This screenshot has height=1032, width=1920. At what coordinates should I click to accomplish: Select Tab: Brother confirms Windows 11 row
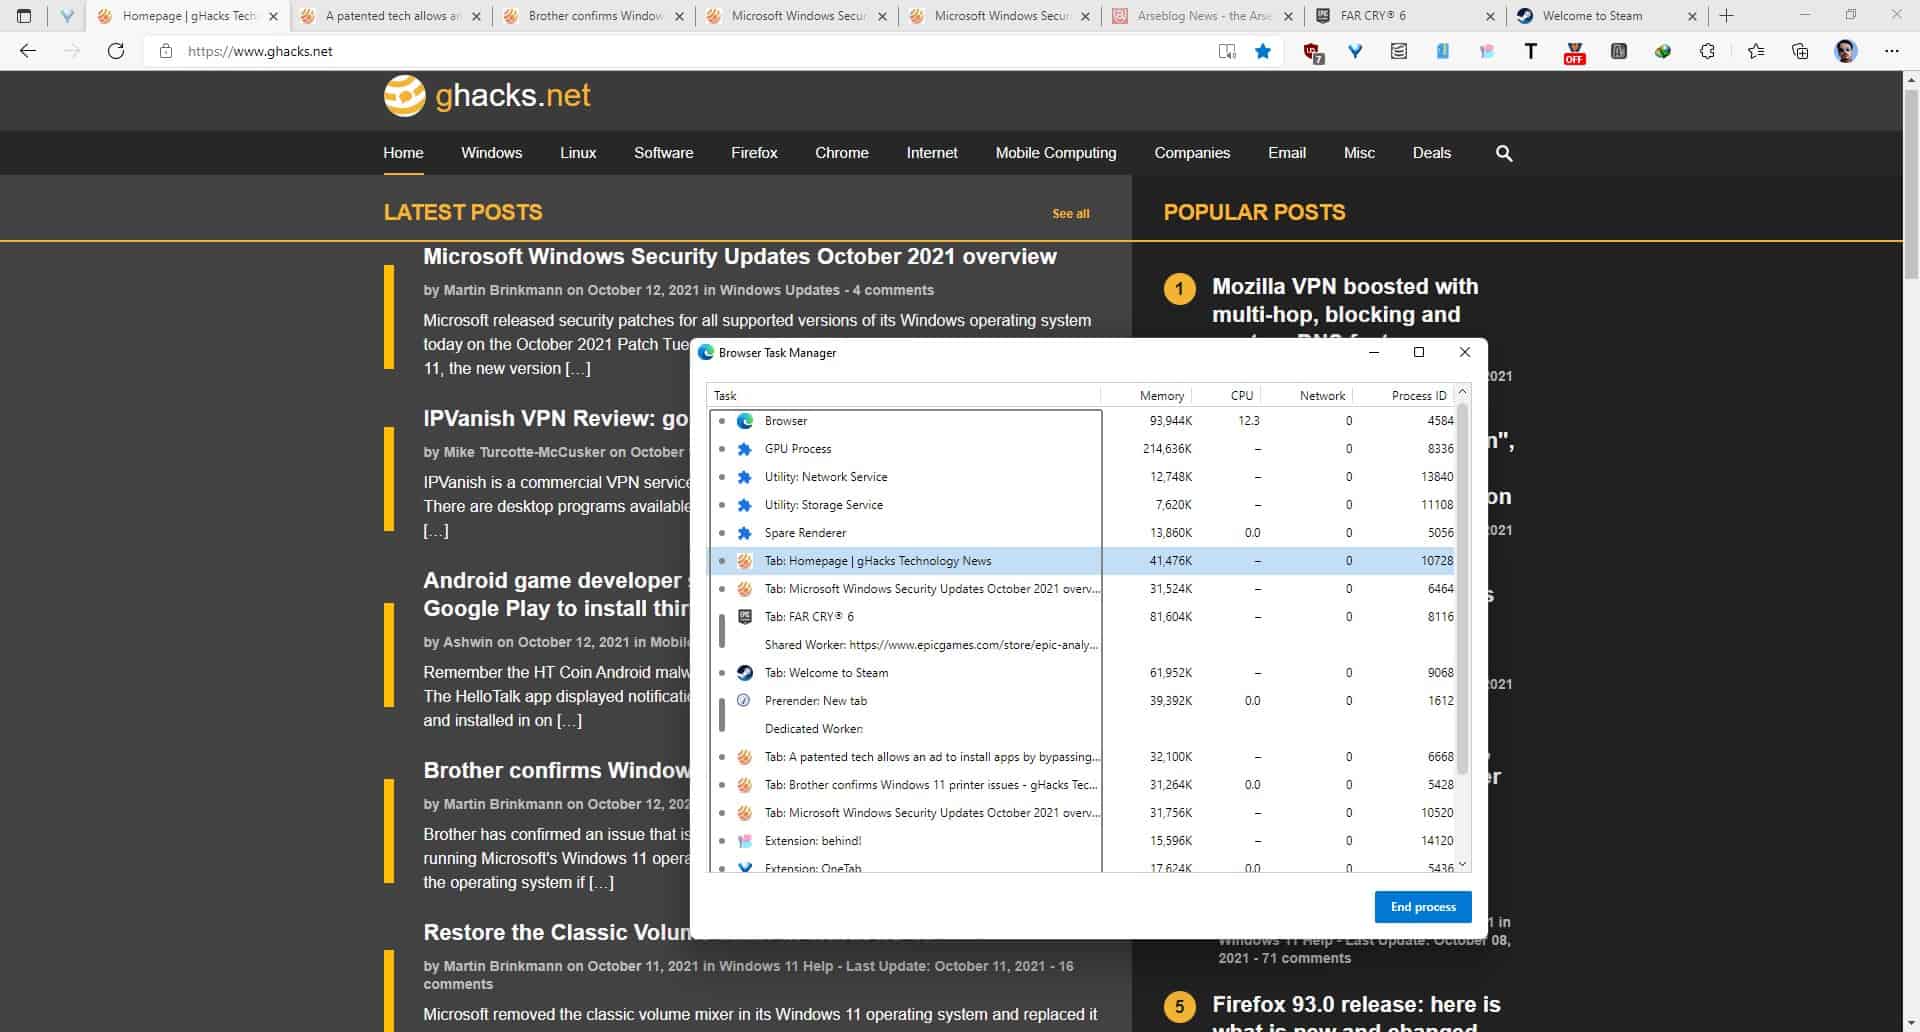pos(1081,785)
